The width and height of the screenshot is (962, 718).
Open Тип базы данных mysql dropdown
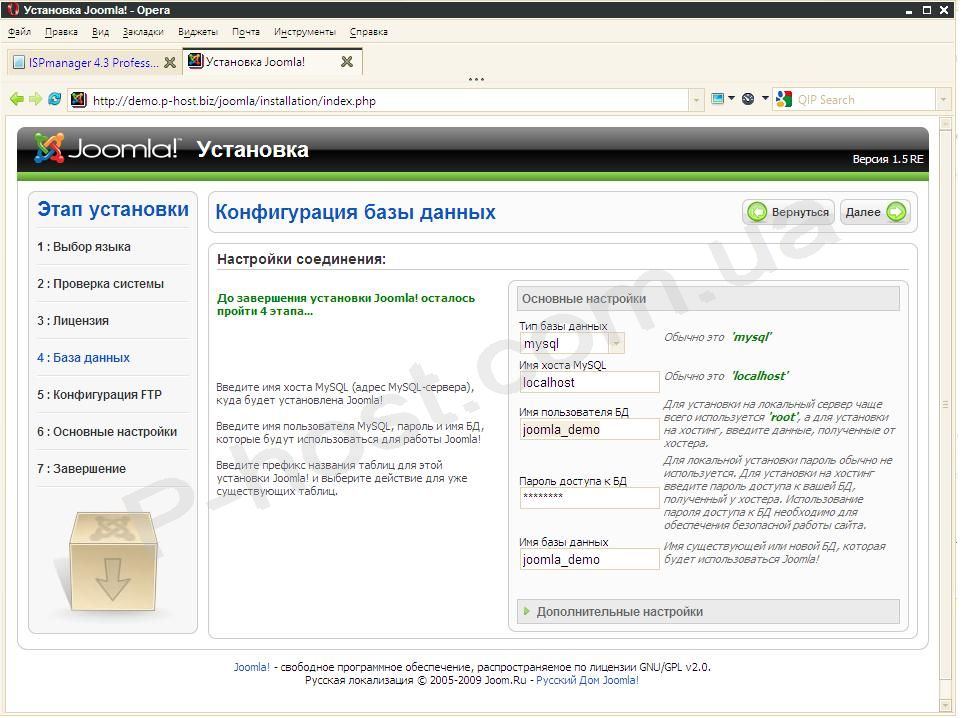click(x=572, y=344)
